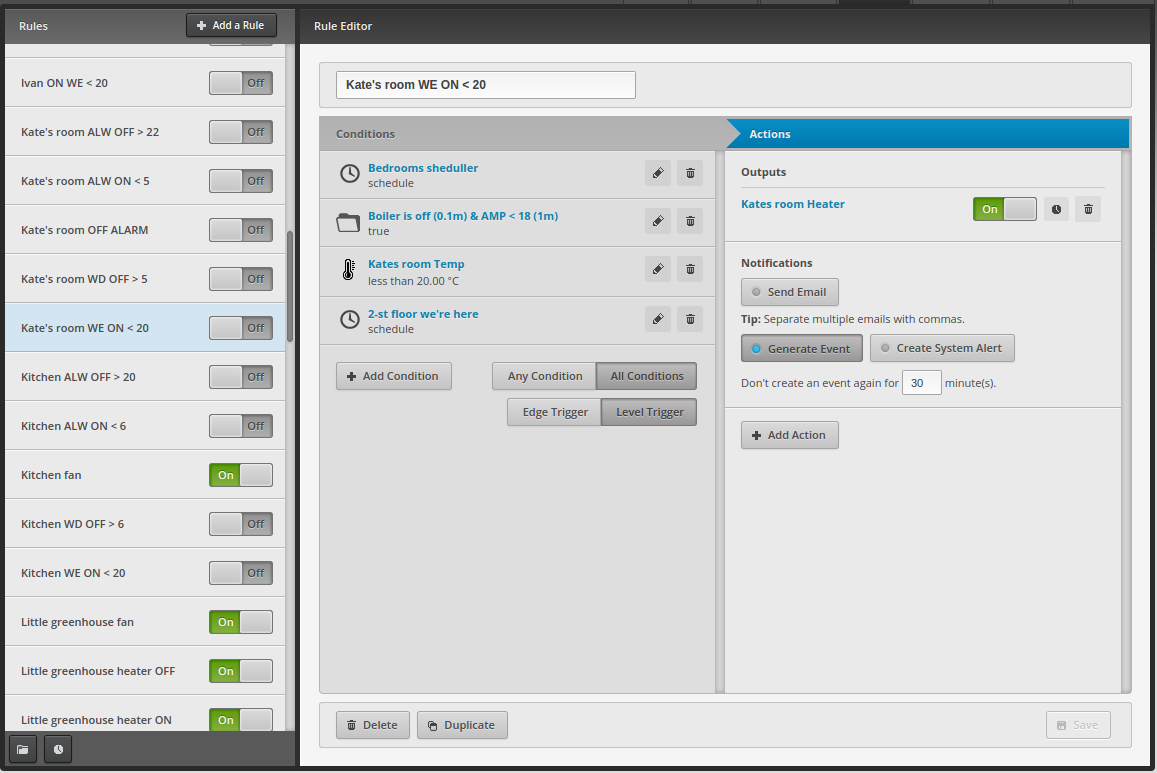This screenshot has width=1157, height=773.
Task: Toggle Kate's room ALW ON < 5 rule
Action: [241, 181]
